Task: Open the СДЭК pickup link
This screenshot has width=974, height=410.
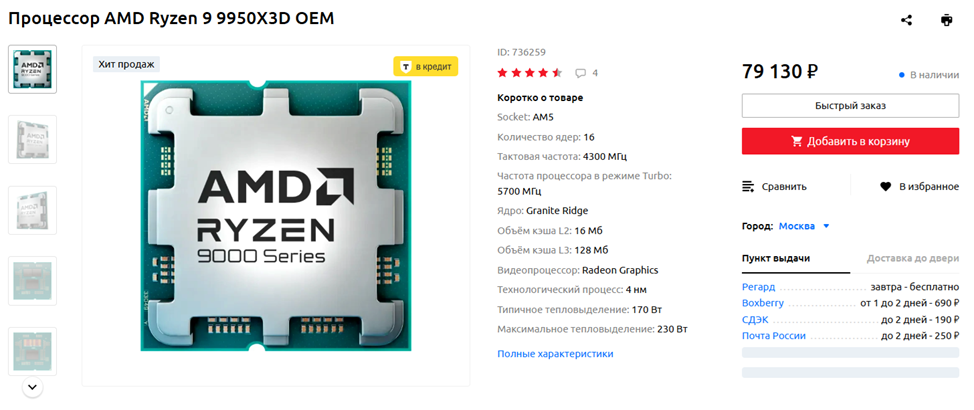Action: click(x=755, y=319)
